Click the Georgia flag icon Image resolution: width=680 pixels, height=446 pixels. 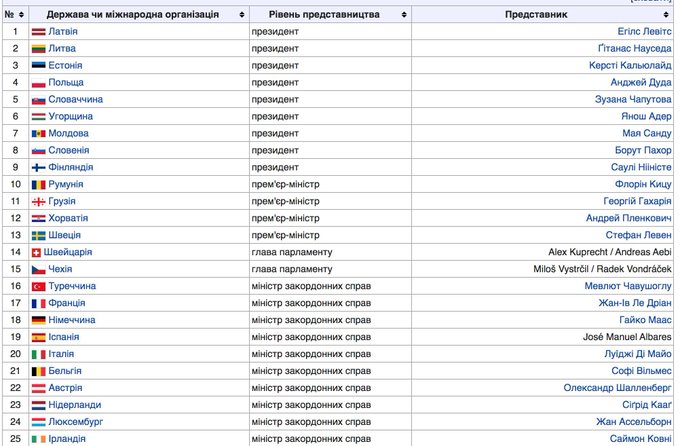[x=39, y=202]
